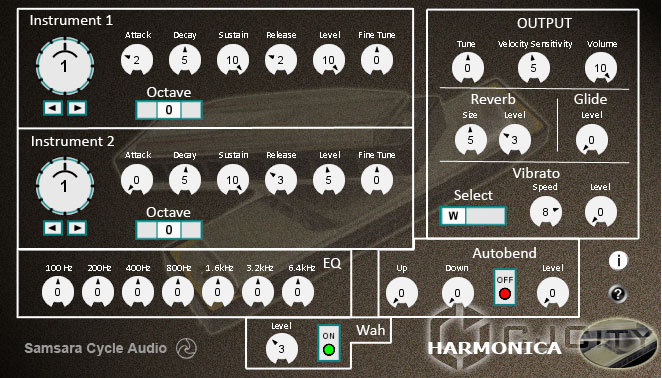This screenshot has height=378, width=662.
Task: Click the Vibrato Select waveform switch
Action: pyautogui.click(x=472, y=216)
